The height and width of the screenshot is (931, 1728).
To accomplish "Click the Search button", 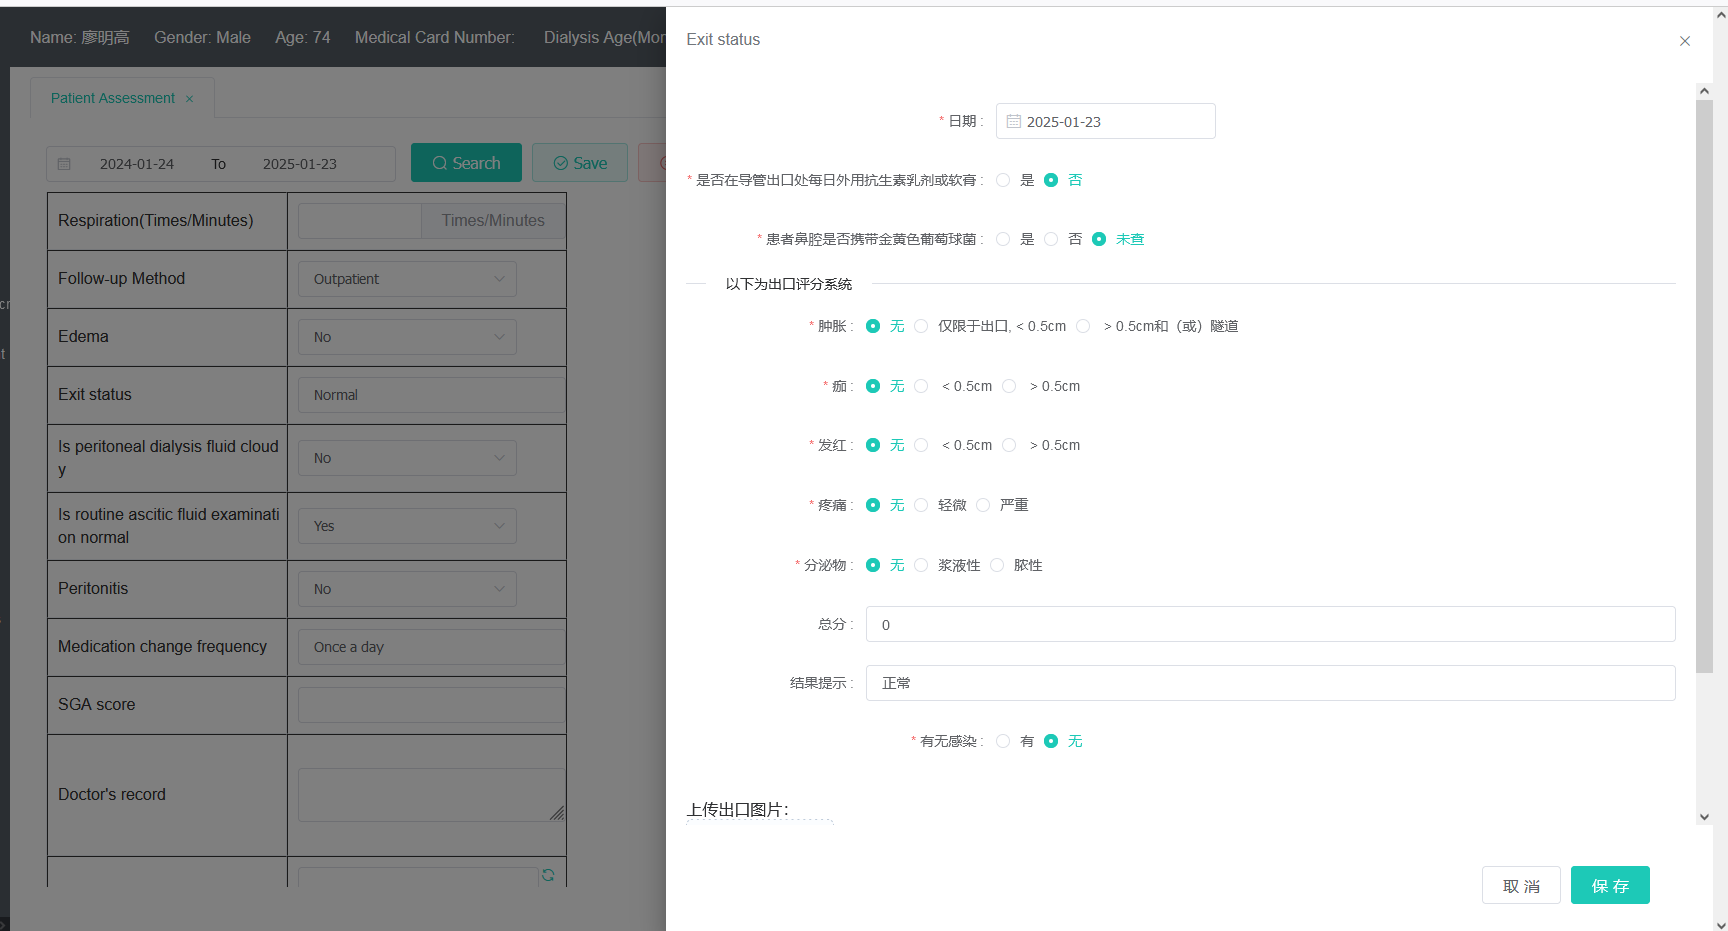I will point(466,163).
